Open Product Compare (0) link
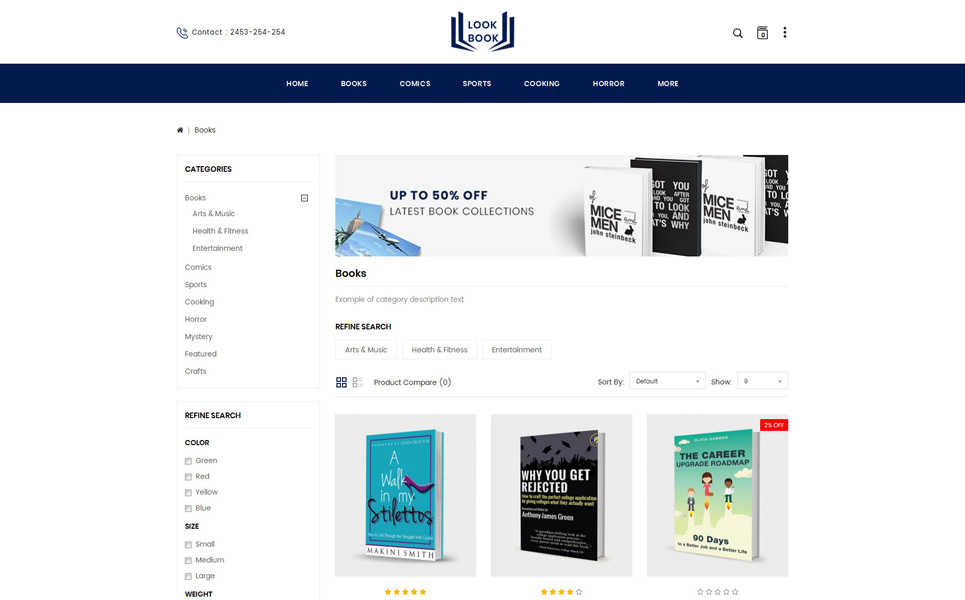Image resolution: width=965 pixels, height=600 pixels. (x=412, y=382)
